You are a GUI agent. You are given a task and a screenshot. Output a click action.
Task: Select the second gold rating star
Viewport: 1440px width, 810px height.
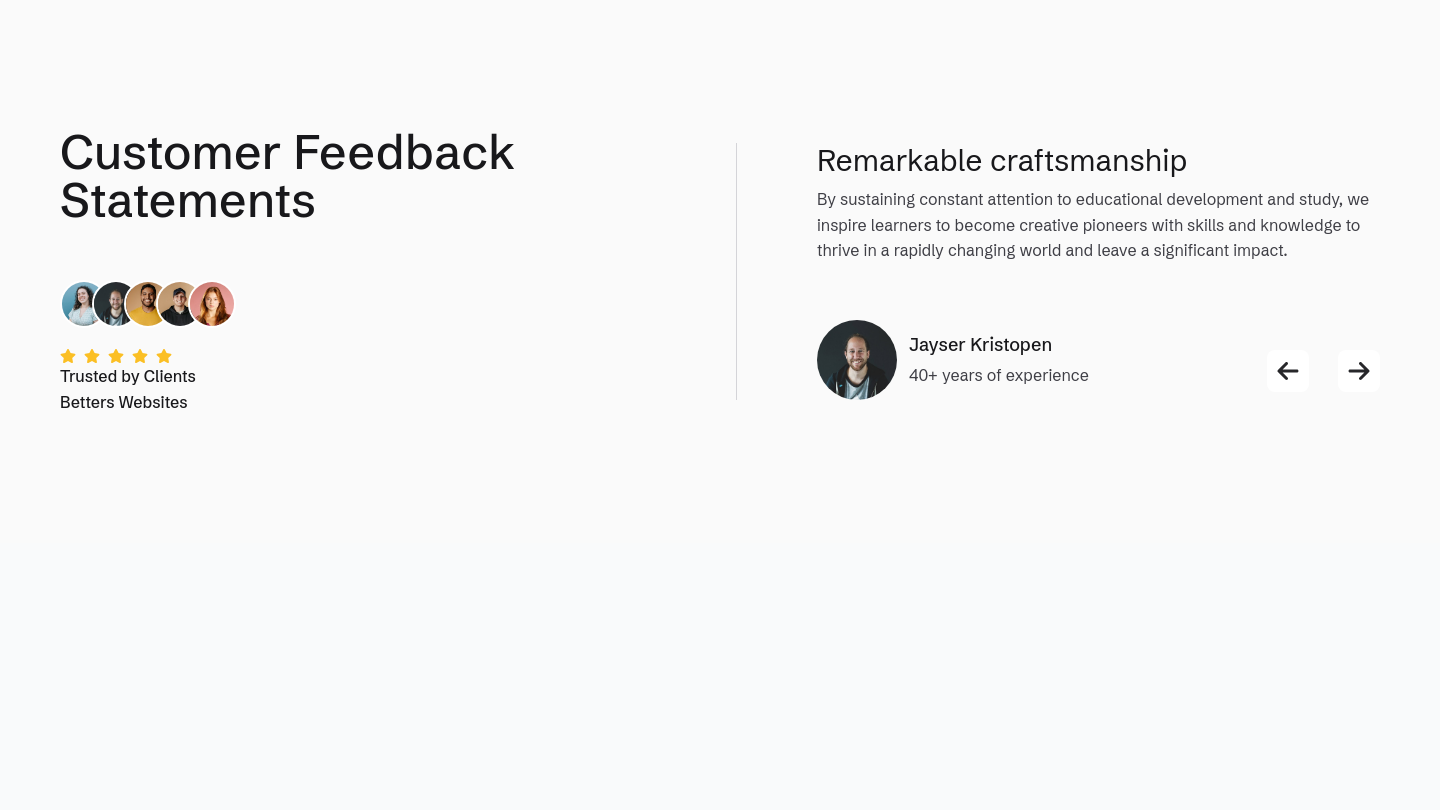(x=92, y=356)
